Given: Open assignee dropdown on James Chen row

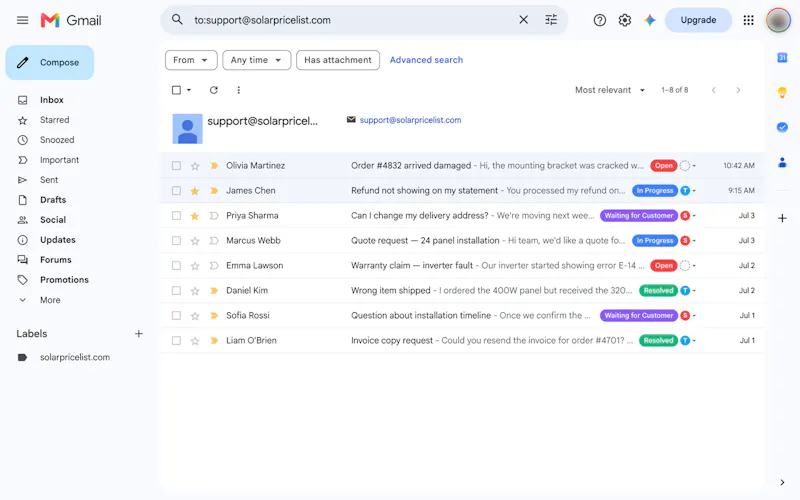Looking at the screenshot, I should [694, 191].
